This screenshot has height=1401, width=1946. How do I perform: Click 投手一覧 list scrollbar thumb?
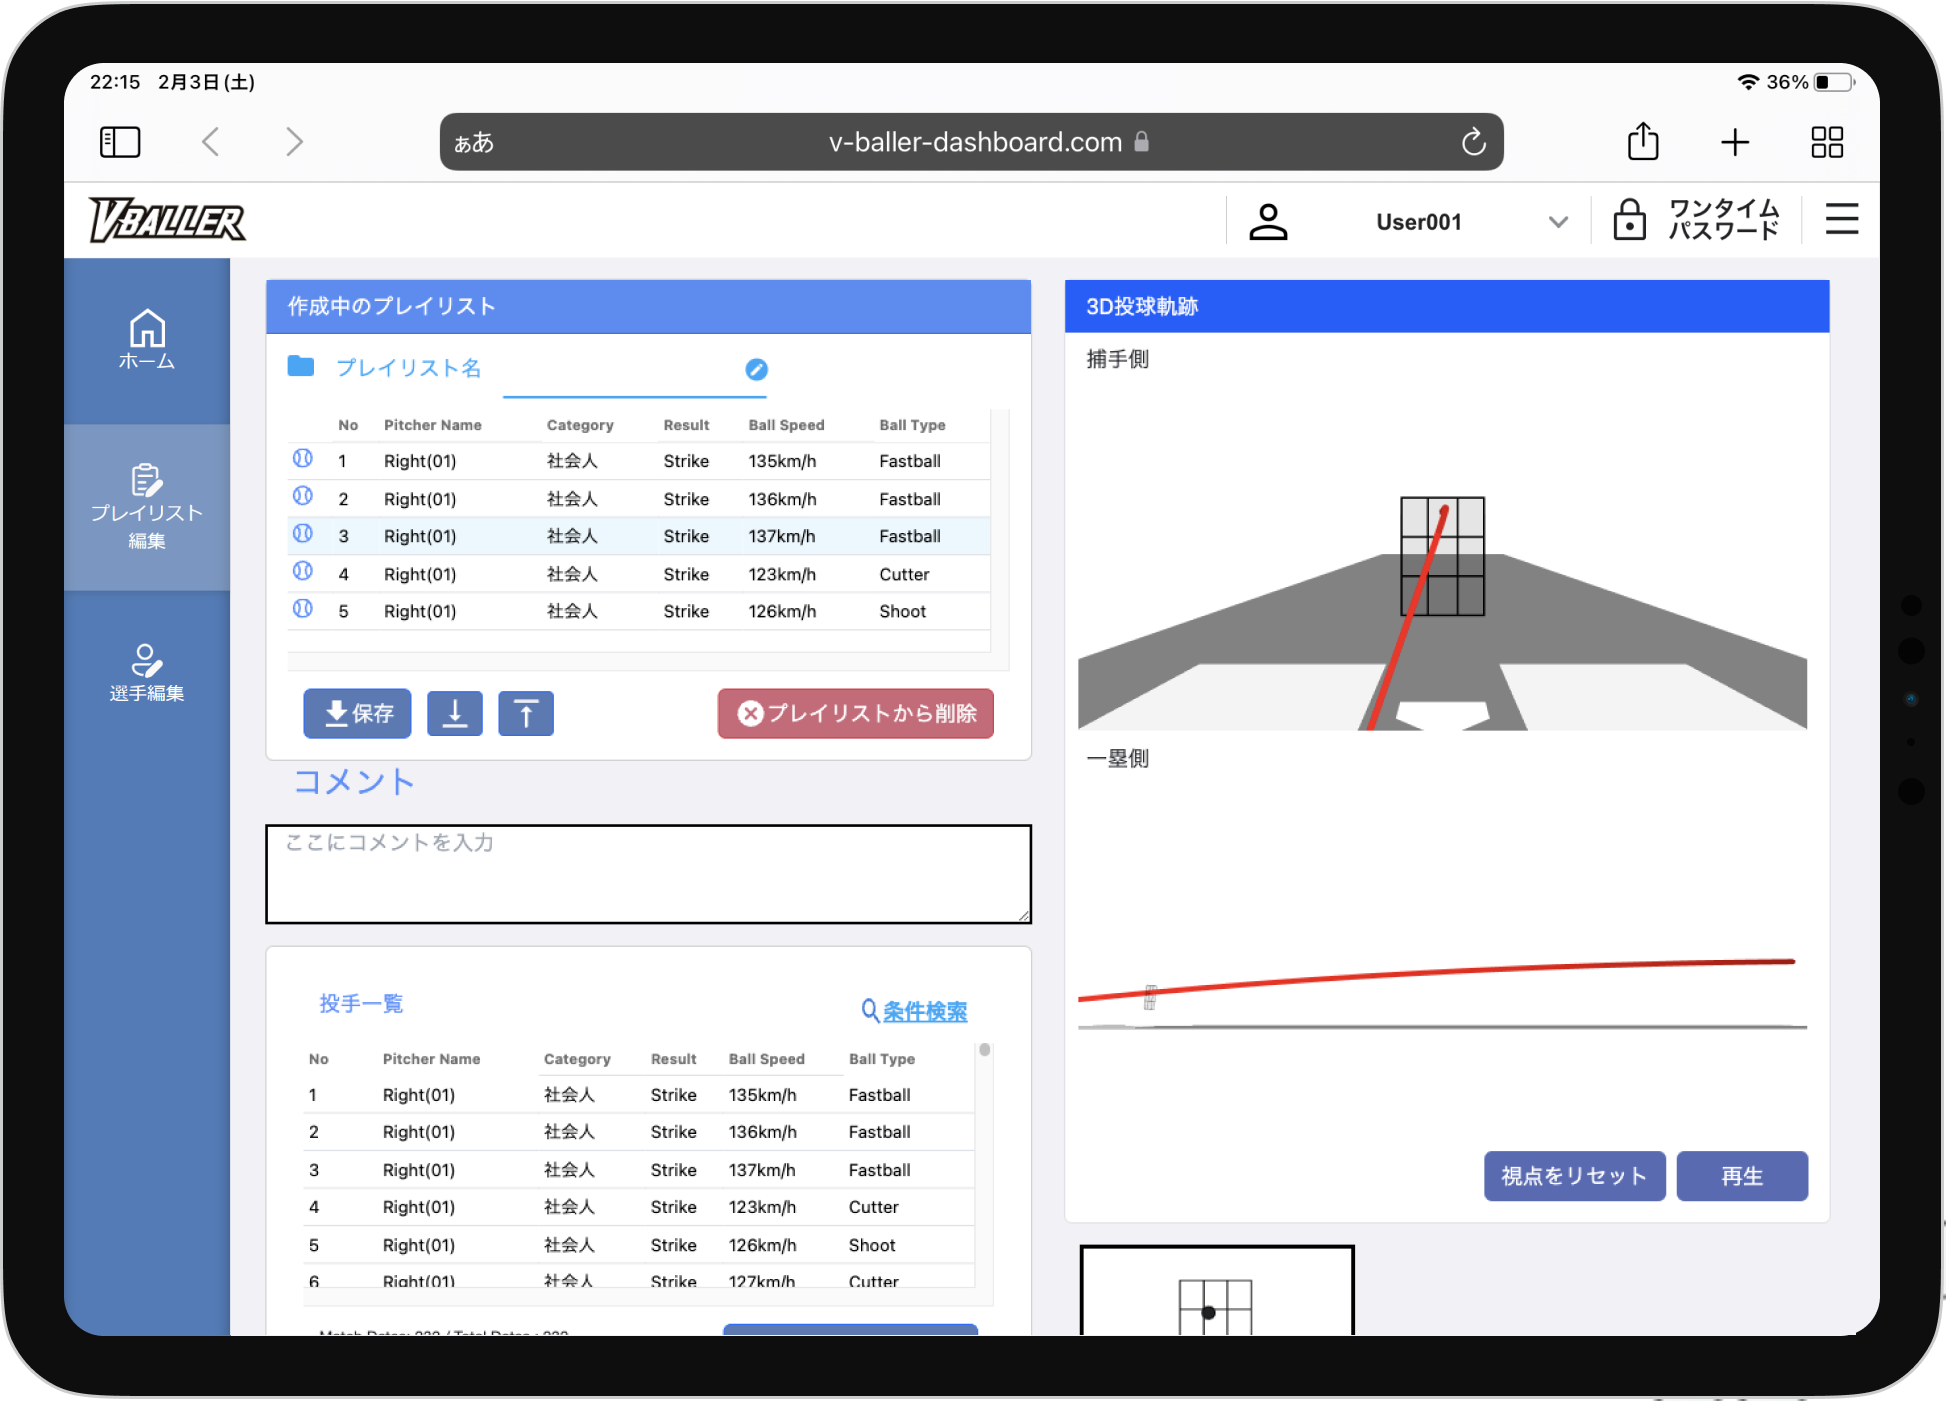coord(985,1050)
